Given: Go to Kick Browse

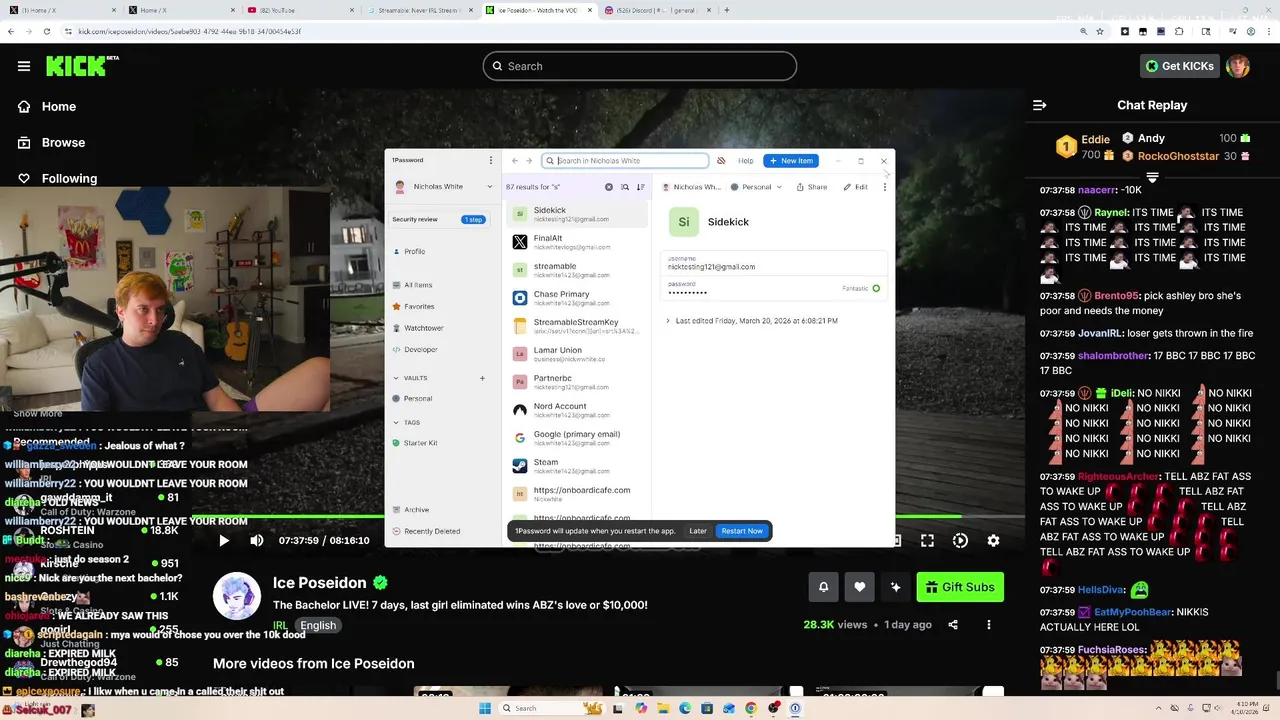Looking at the screenshot, I should point(52,142).
